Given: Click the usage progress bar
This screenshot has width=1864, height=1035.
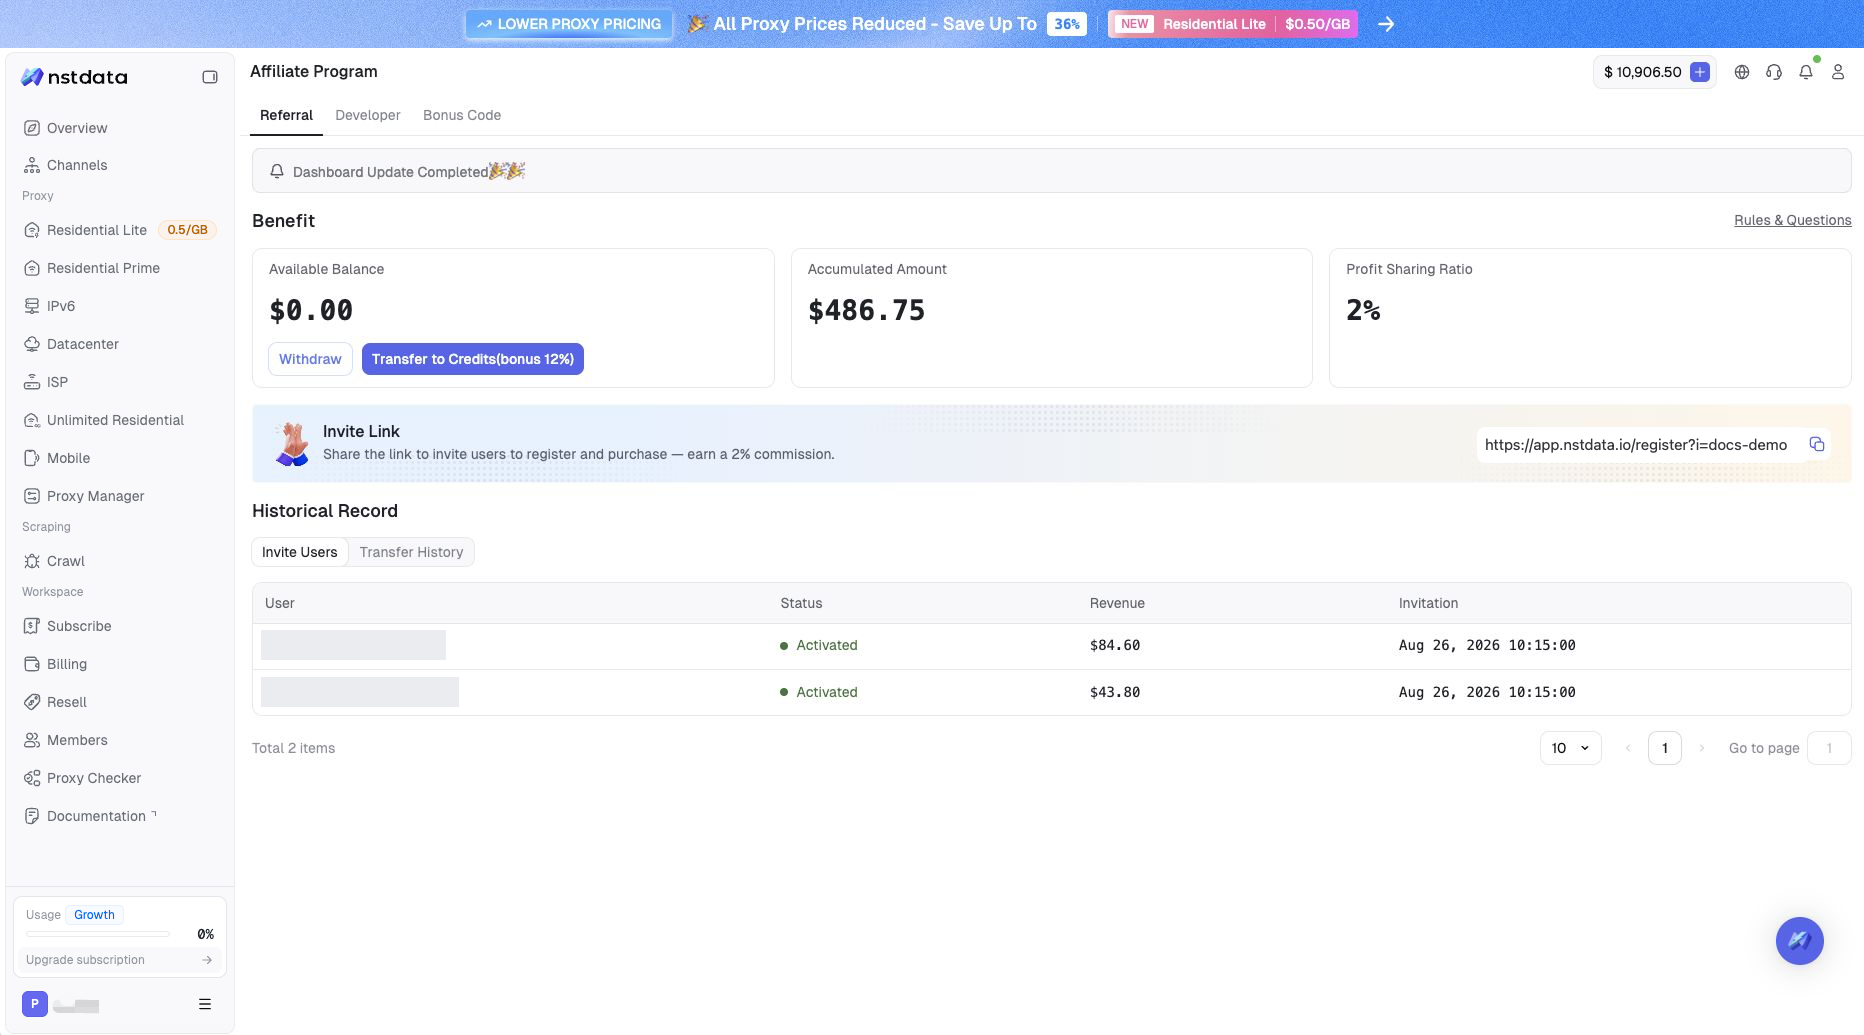Looking at the screenshot, I should pyautogui.click(x=97, y=934).
